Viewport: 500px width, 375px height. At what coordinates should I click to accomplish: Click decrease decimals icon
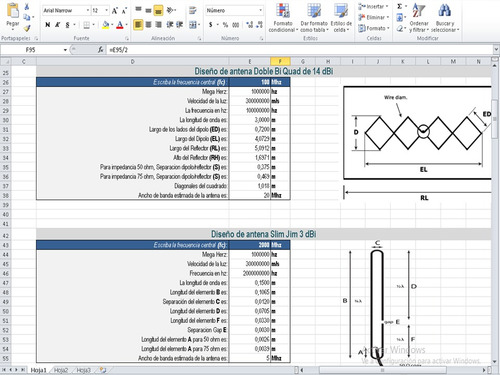pos(260,25)
